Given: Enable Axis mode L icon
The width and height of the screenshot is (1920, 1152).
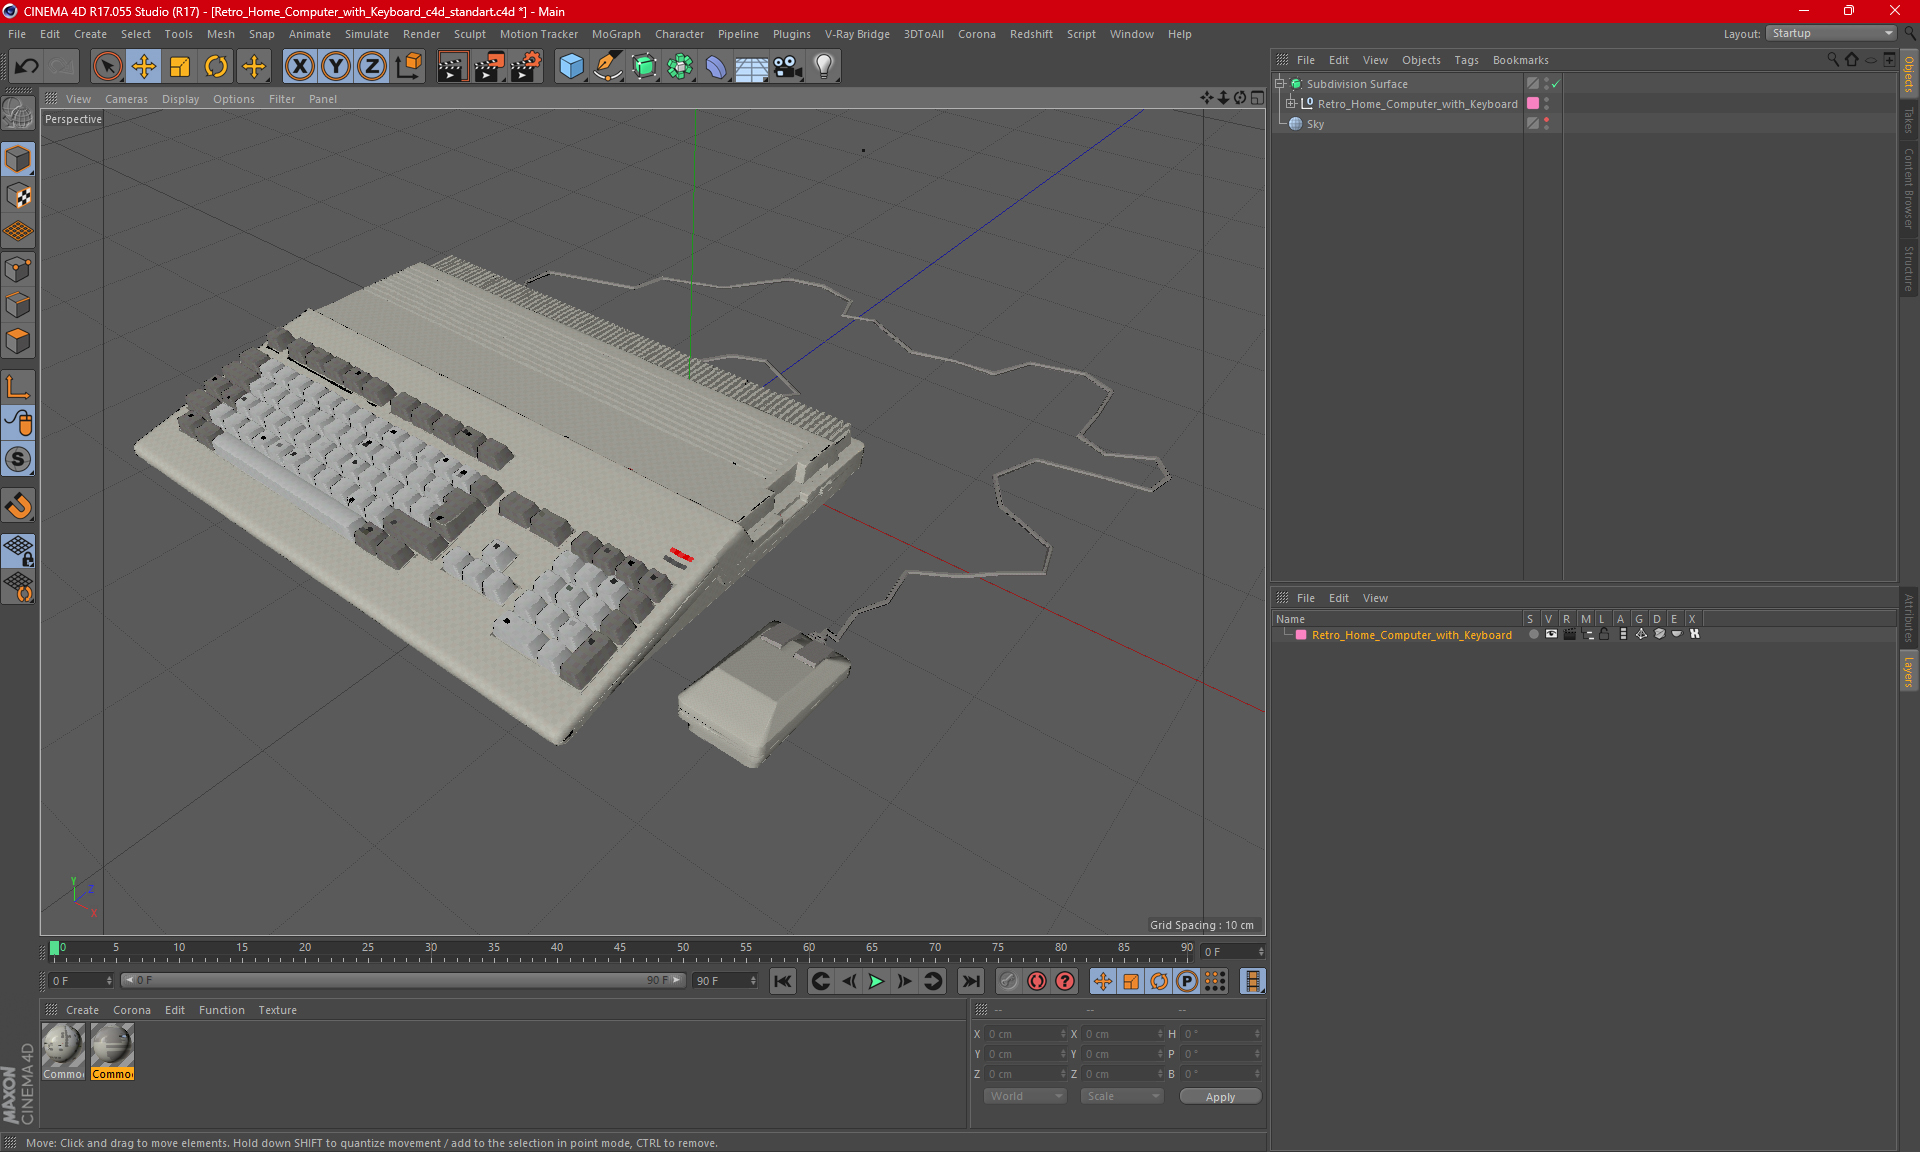Looking at the screenshot, I should tap(18, 386).
